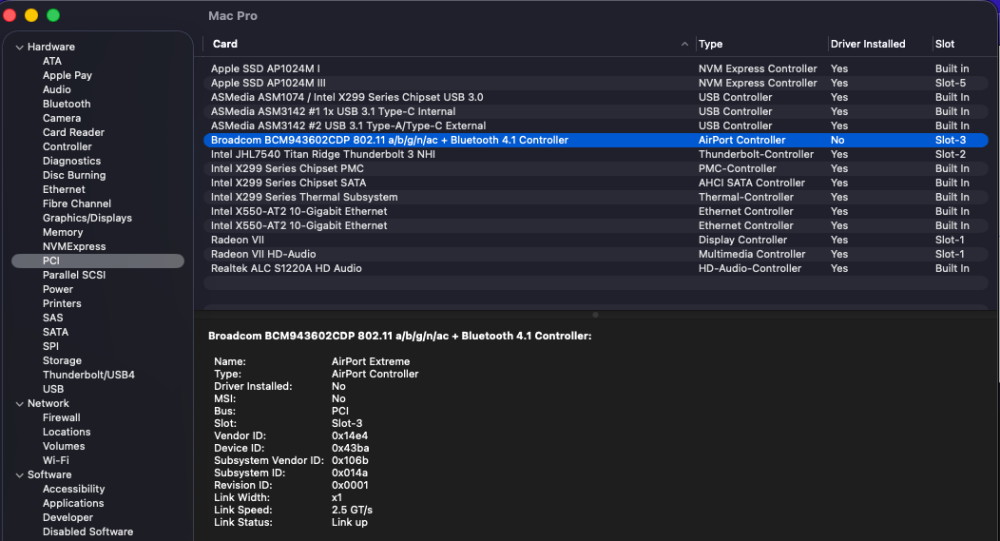Screen dimensions: 1000x541
Task: Select Wi-Fi under Network
Action: 55,461
